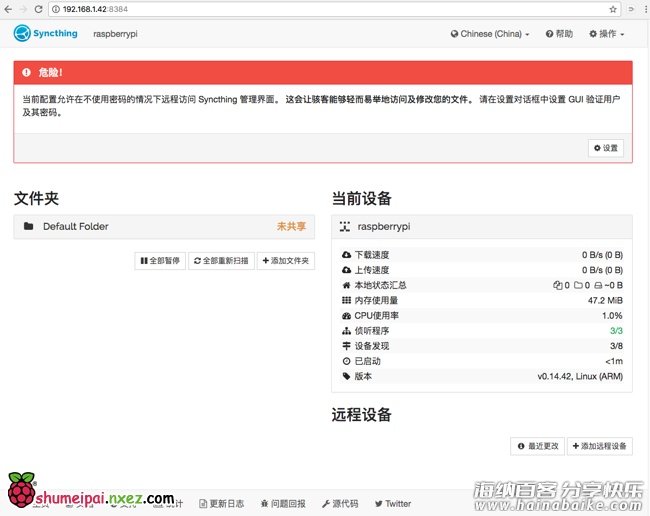This screenshot has width=650, height=516.
Task: Click the 全部重新扫描 rescan all button
Action: coord(221,261)
